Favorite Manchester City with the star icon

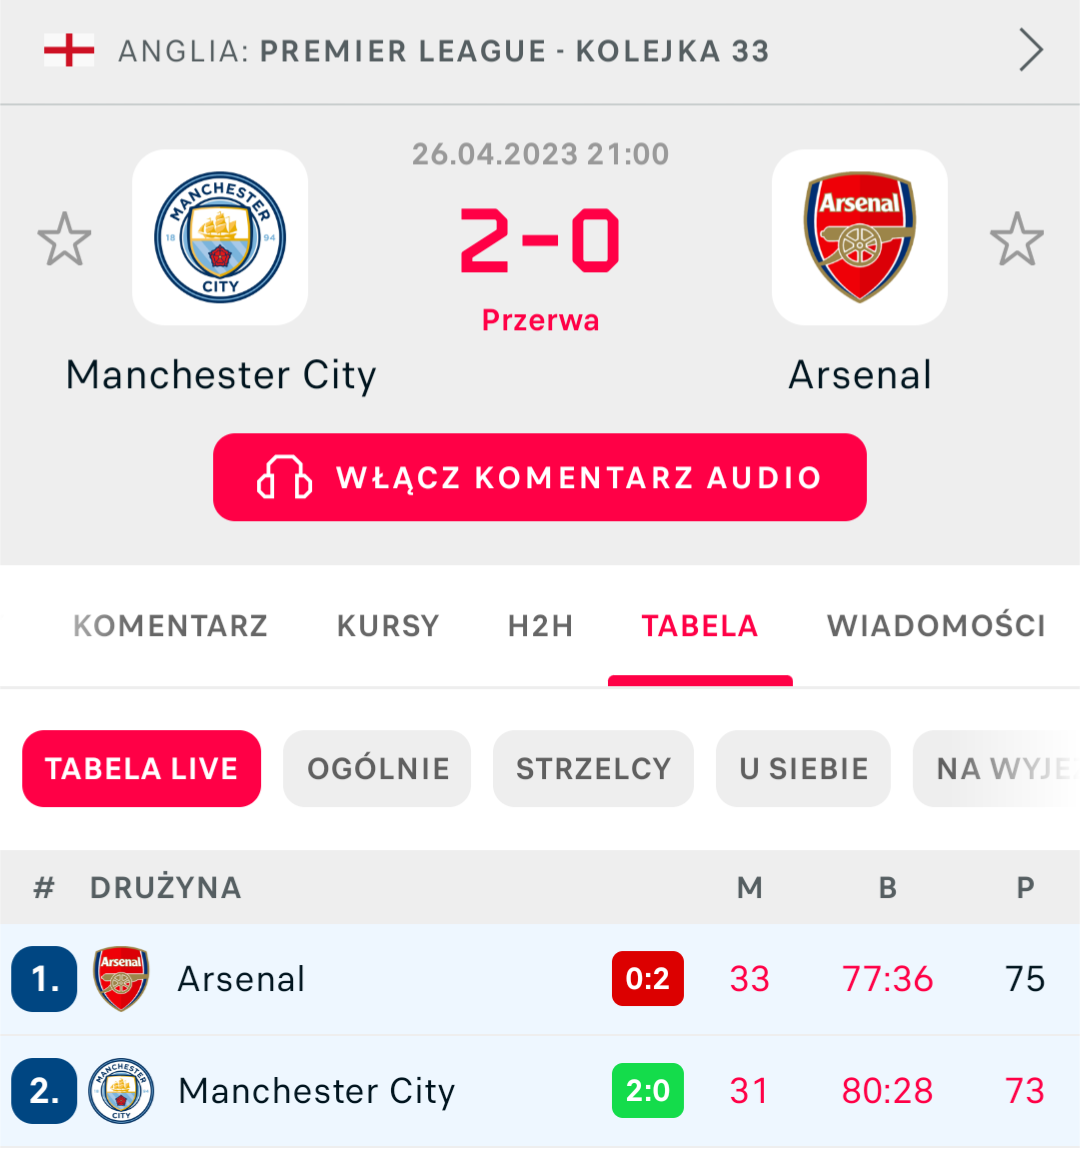pyautogui.click(x=64, y=239)
